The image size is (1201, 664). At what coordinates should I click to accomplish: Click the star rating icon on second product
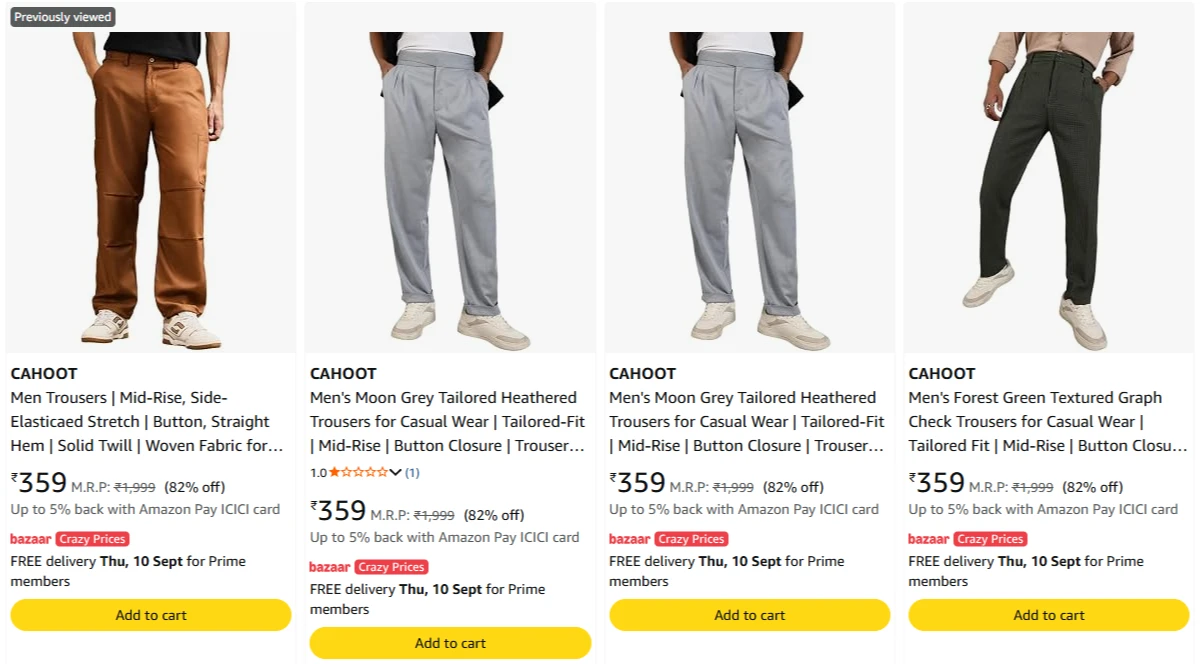coord(359,472)
